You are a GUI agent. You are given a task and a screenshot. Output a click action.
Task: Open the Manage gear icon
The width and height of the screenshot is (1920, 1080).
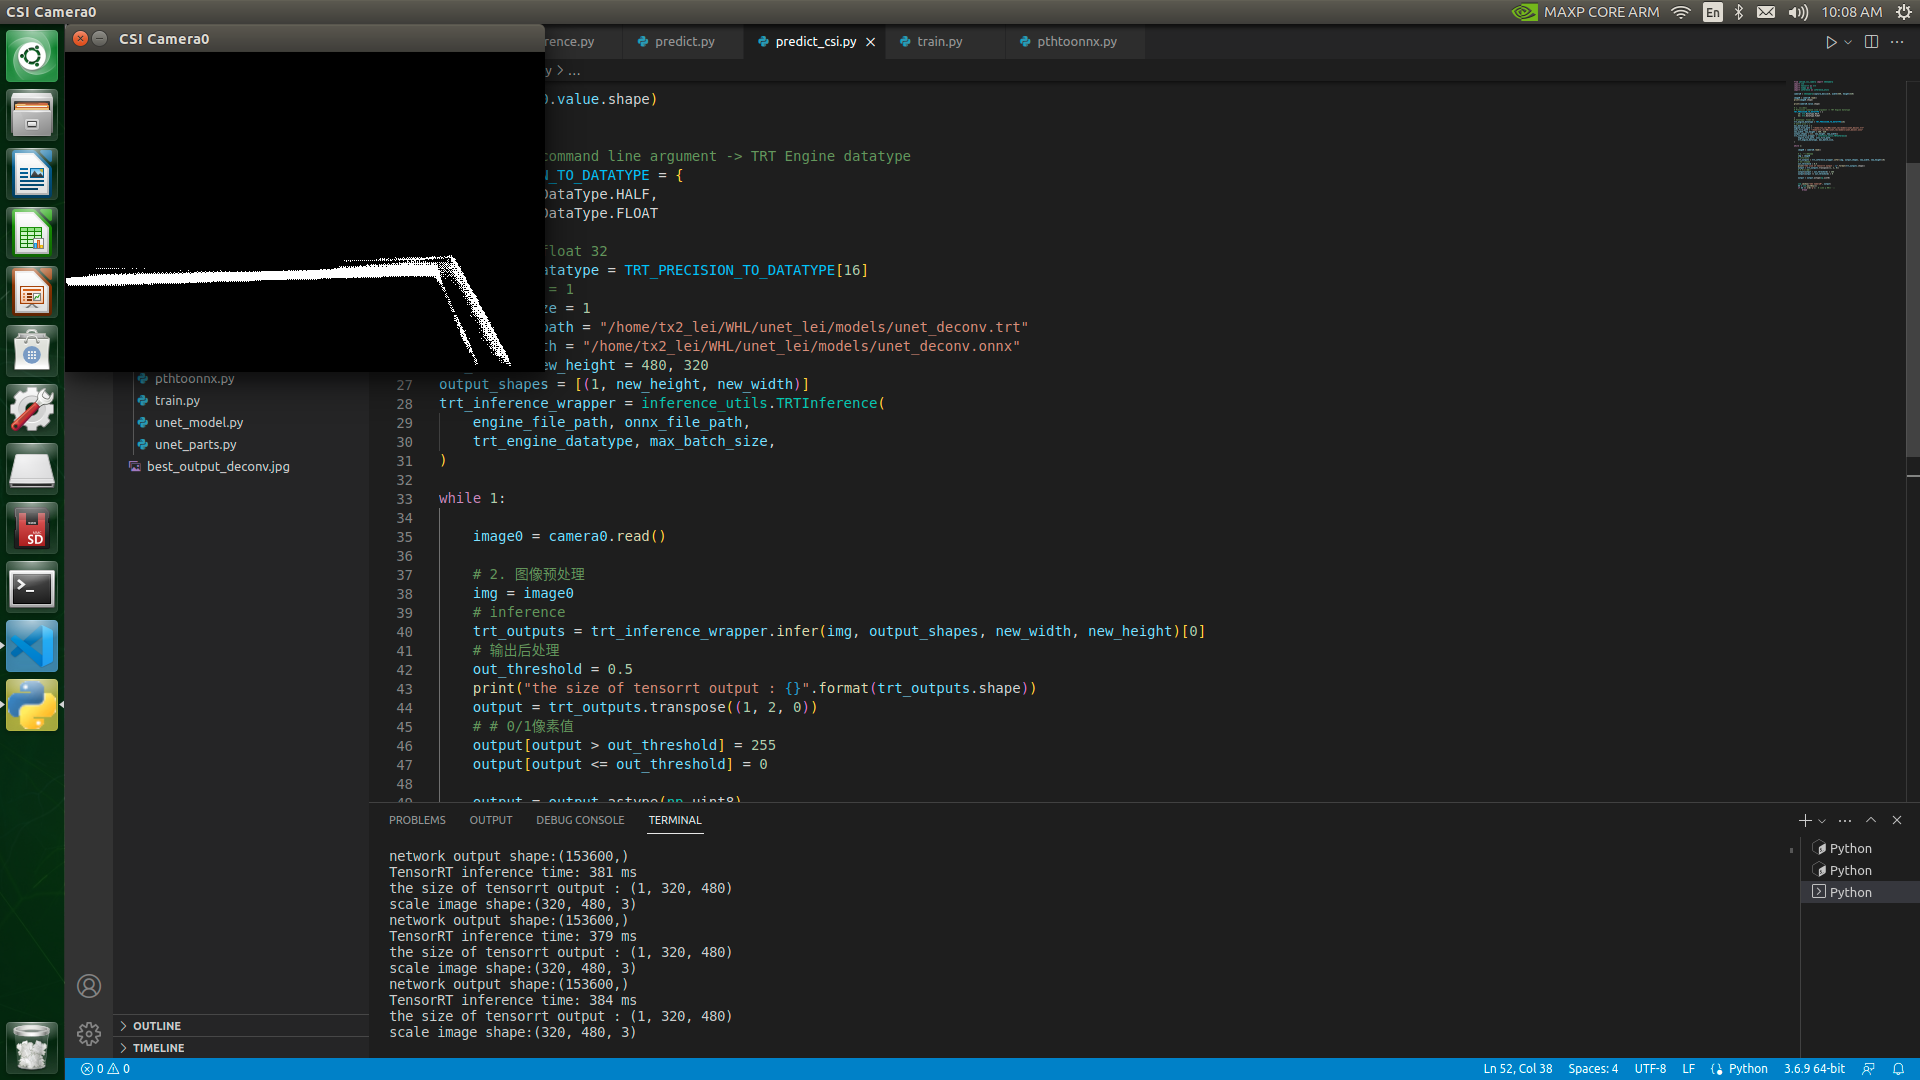tap(89, 1033)
